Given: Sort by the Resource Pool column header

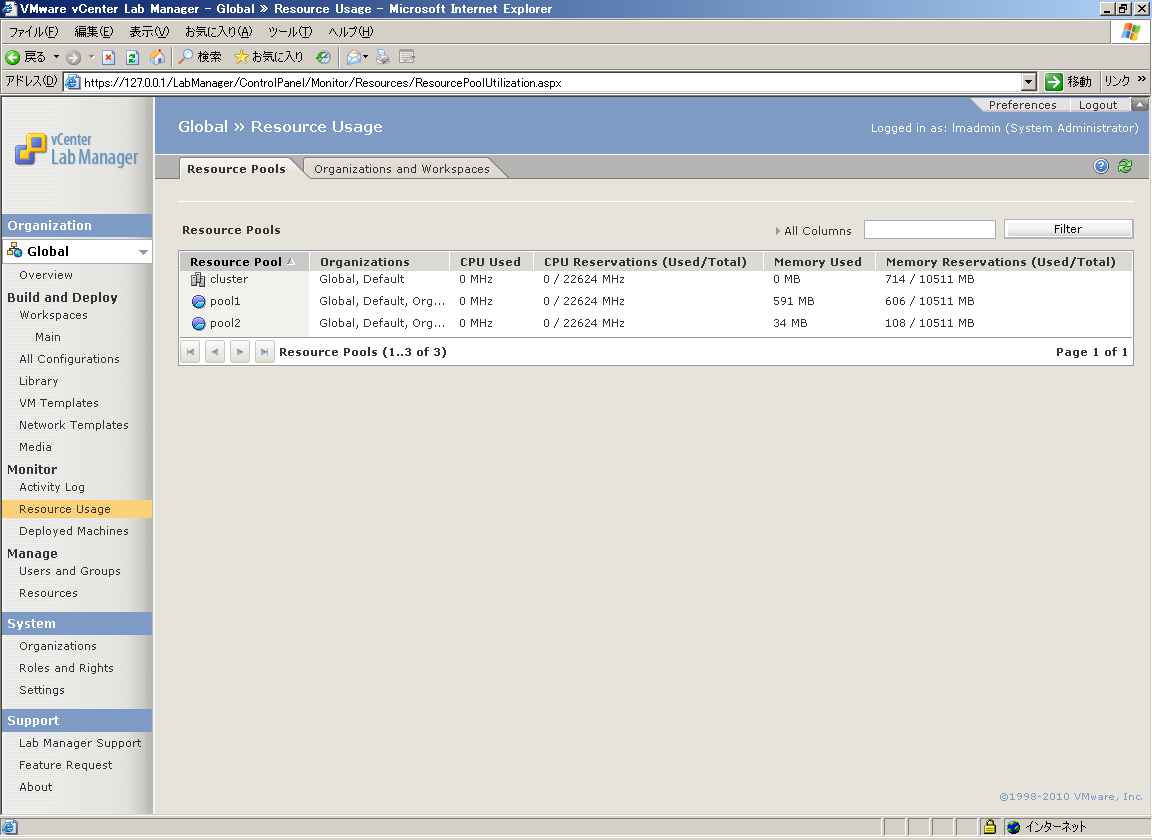Looking at the screenshot, I should [x=243, y=262].
